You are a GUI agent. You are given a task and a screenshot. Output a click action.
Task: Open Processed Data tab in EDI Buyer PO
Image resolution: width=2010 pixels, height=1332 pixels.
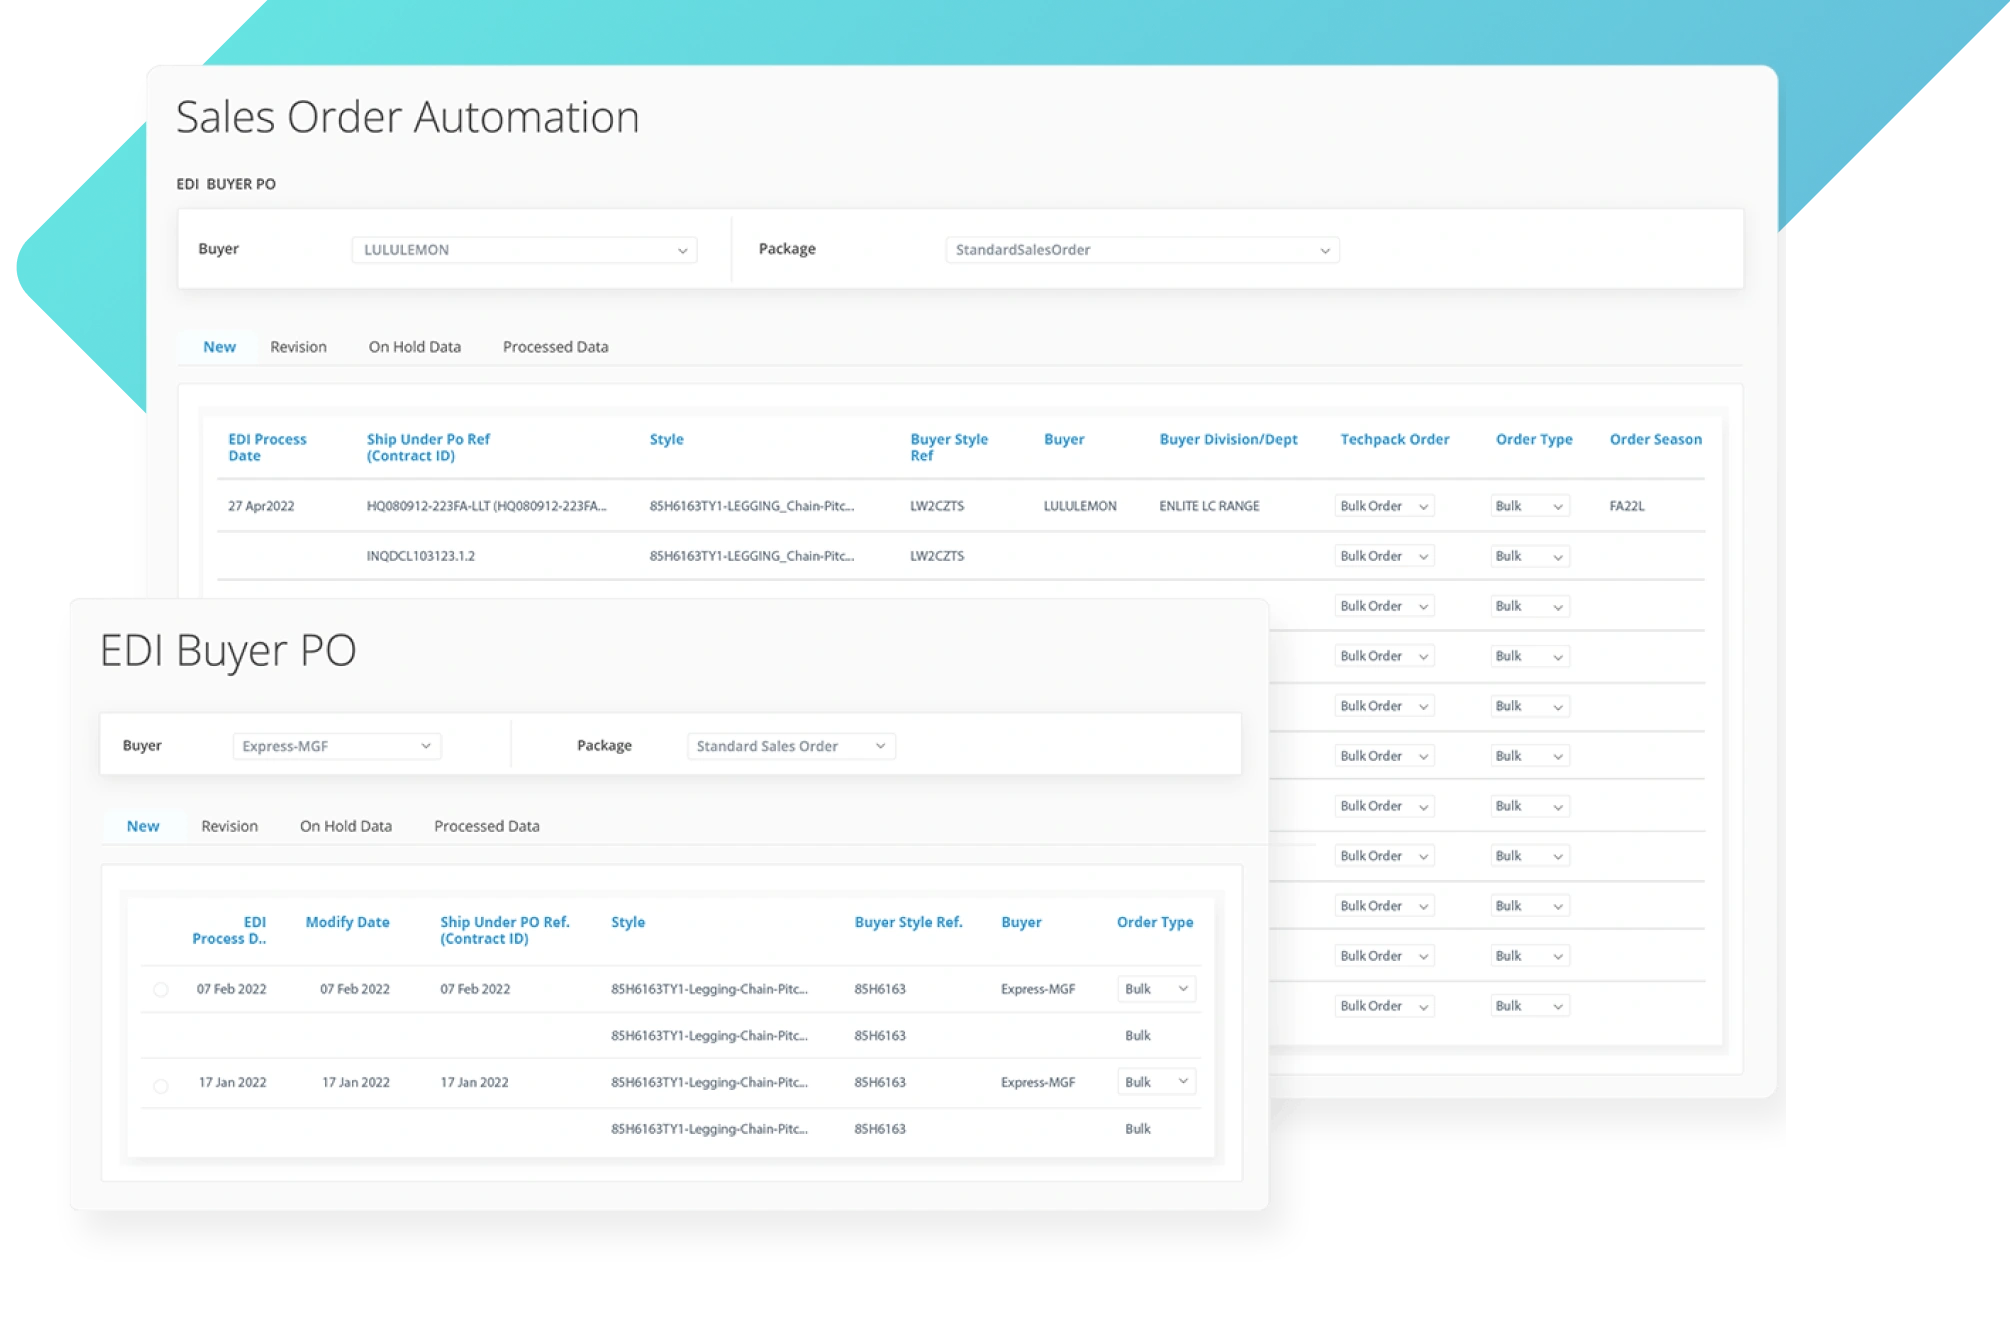[486, 826]
